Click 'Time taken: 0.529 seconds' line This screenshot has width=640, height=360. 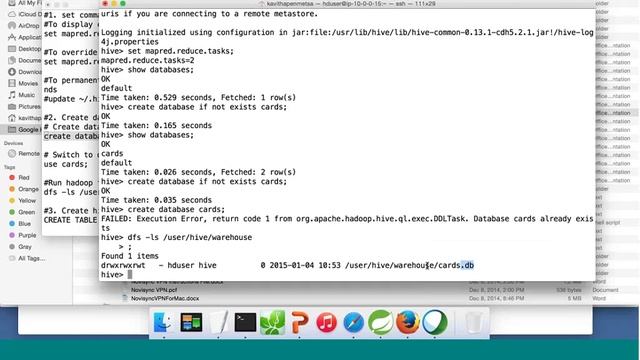coord(198,98)
